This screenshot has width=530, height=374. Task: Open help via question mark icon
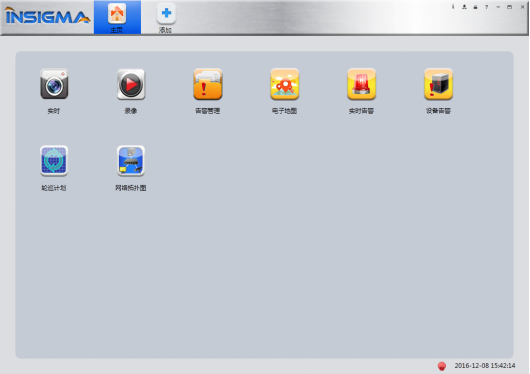point(486,7)
